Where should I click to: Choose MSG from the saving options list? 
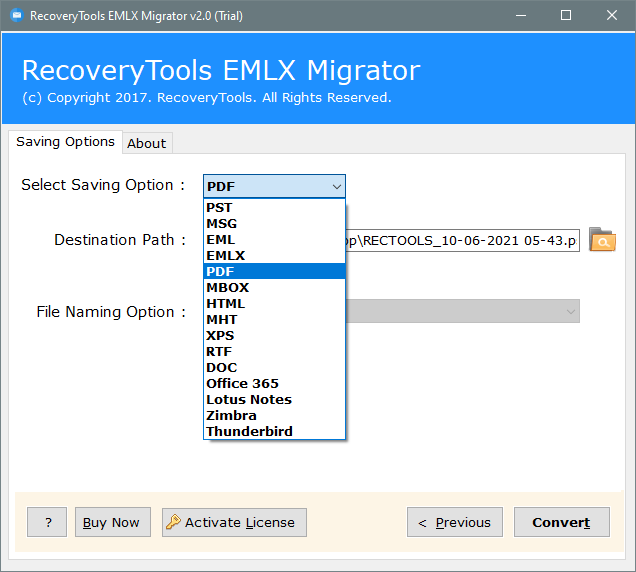coord(274,224)
